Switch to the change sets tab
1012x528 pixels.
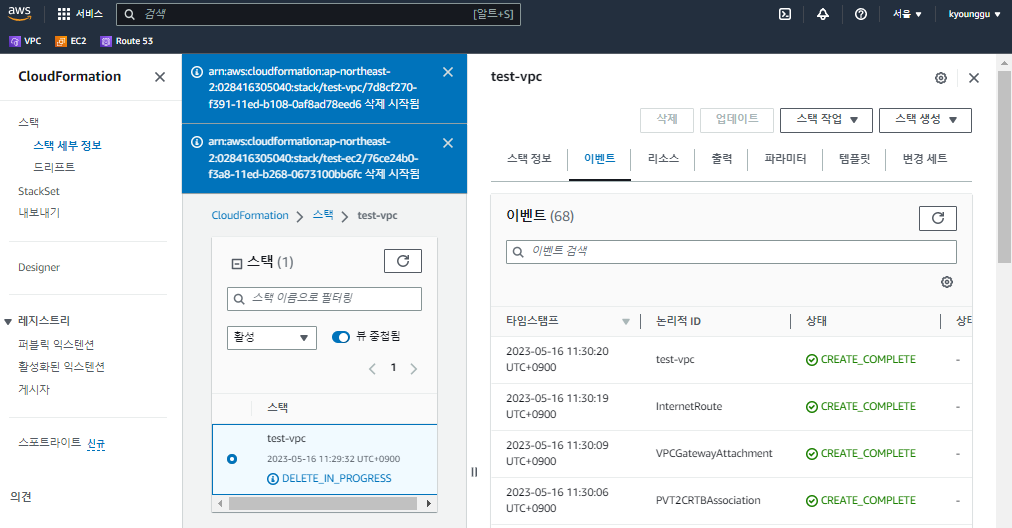[x=924, y=159]
